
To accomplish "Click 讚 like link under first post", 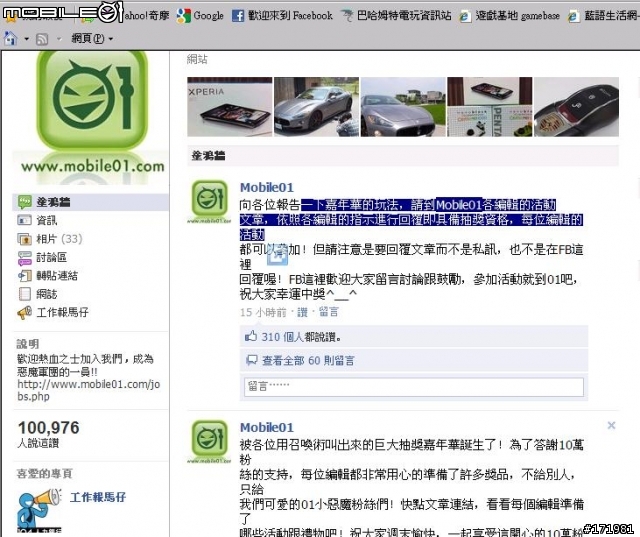I will 302,313.
